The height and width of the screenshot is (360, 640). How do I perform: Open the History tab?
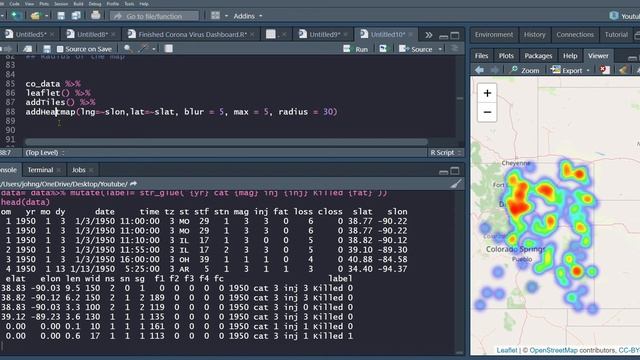click(534, 35)
